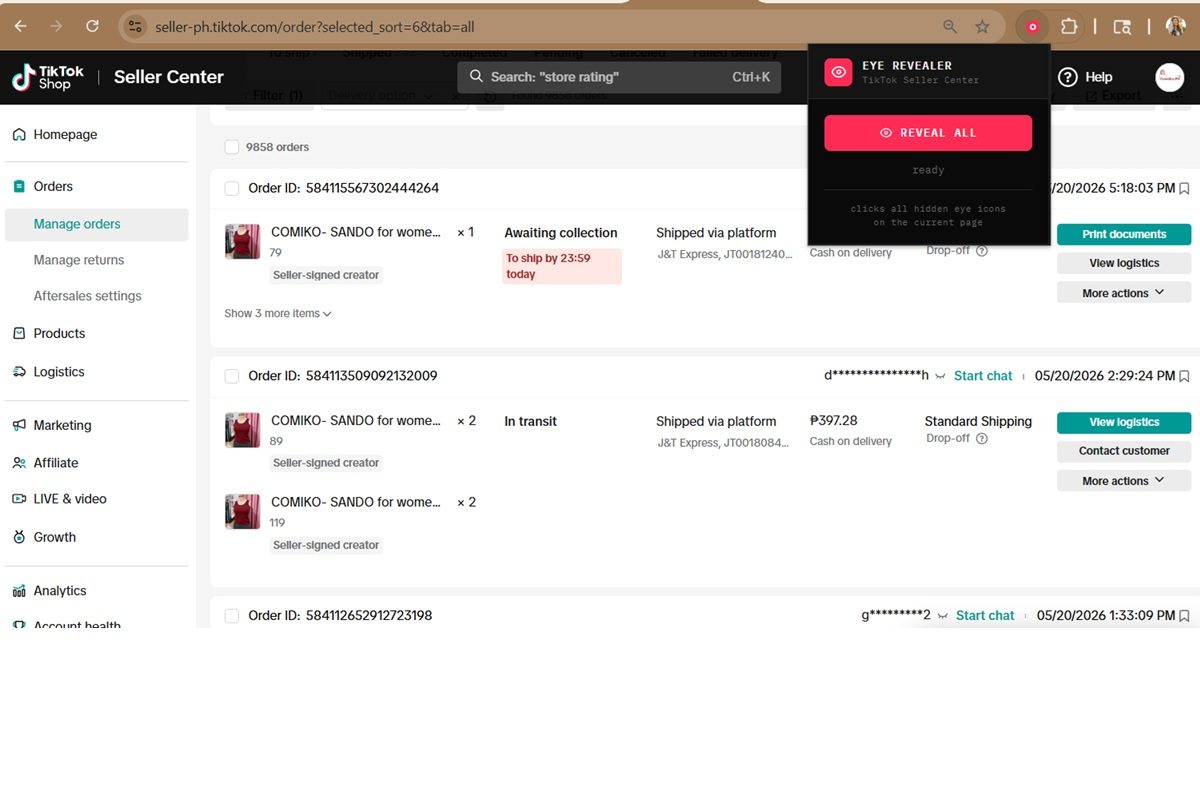Click the REVEAL ALL button
The image size is (1200, 800).
928,133
